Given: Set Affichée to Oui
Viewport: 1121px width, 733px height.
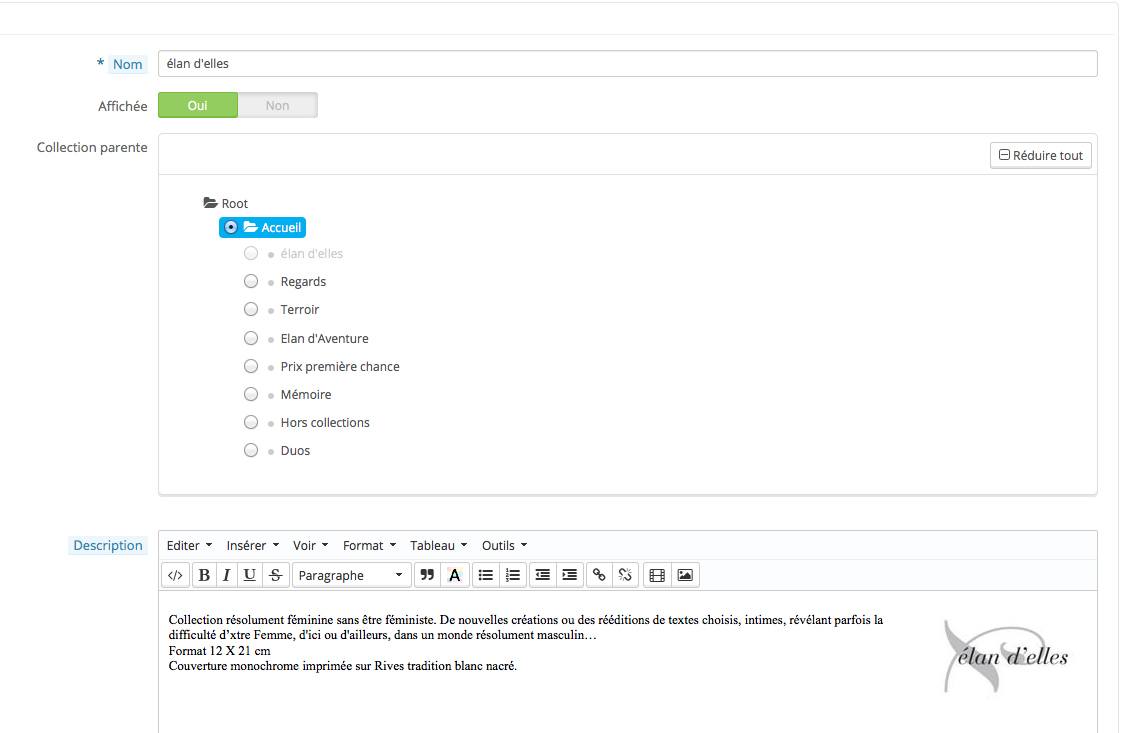Looking at the screenshot, I should [198, 105].
